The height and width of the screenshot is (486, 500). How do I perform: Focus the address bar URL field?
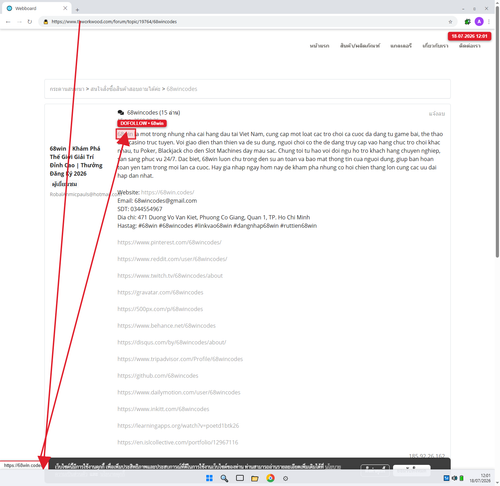[x=247, y=22]
